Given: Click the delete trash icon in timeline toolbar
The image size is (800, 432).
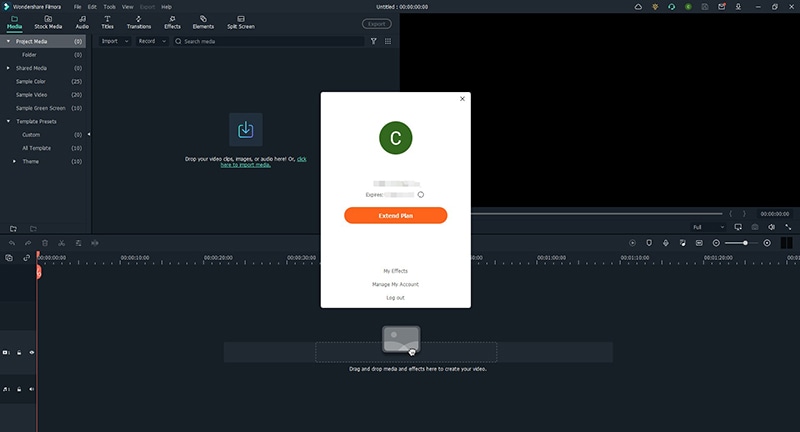Looking at the screenshot, I should pyautogui.click(x=45, y=243).
